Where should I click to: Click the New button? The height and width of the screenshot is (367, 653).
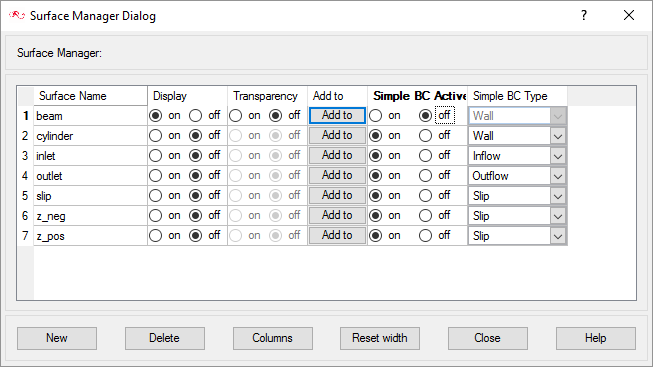pos(57,338)
